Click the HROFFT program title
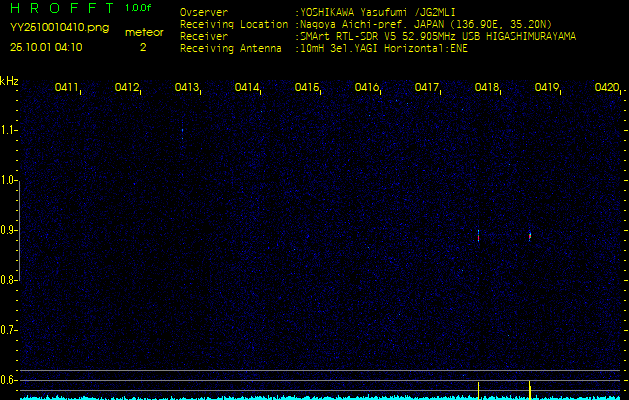 click(x=64, y=8)
